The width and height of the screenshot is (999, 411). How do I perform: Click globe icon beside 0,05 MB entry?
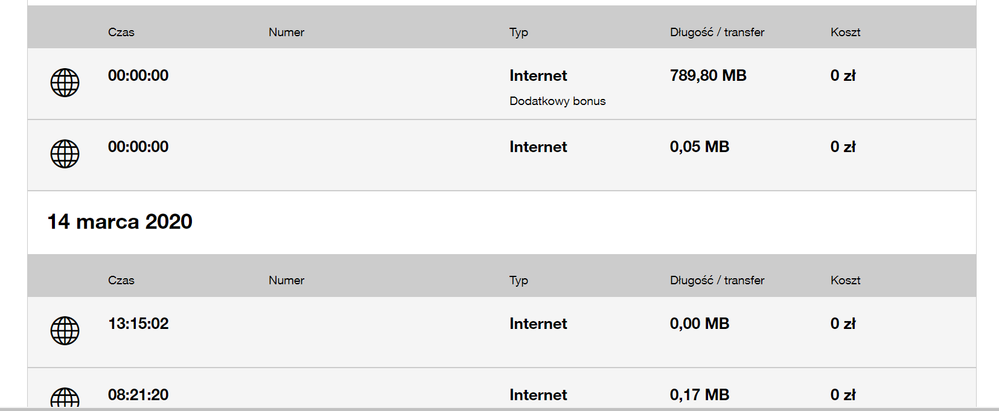pos(65,154)
